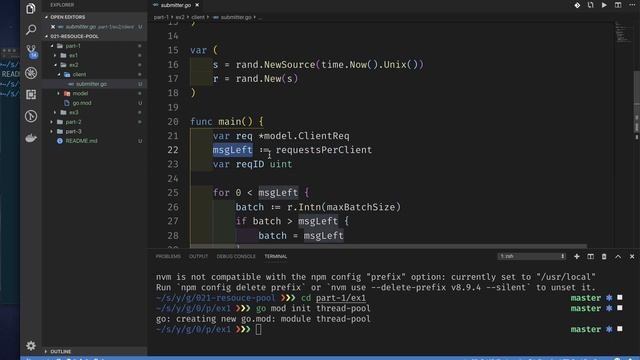640x360 pixels.
Task: Switch to the Debug Console tab
Action: point(236,256)
